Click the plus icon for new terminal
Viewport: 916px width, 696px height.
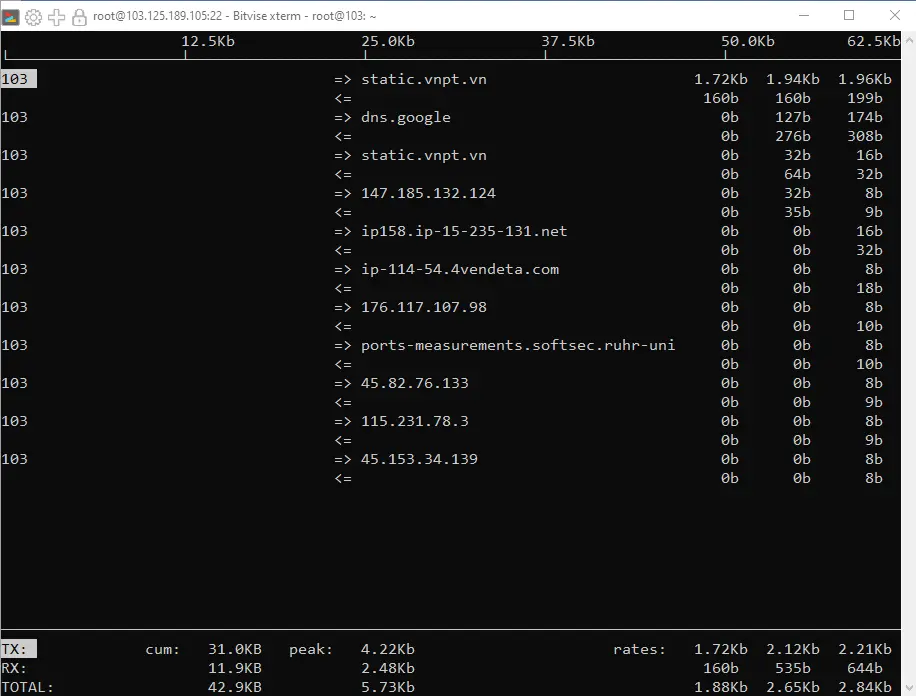click(57, 17)
